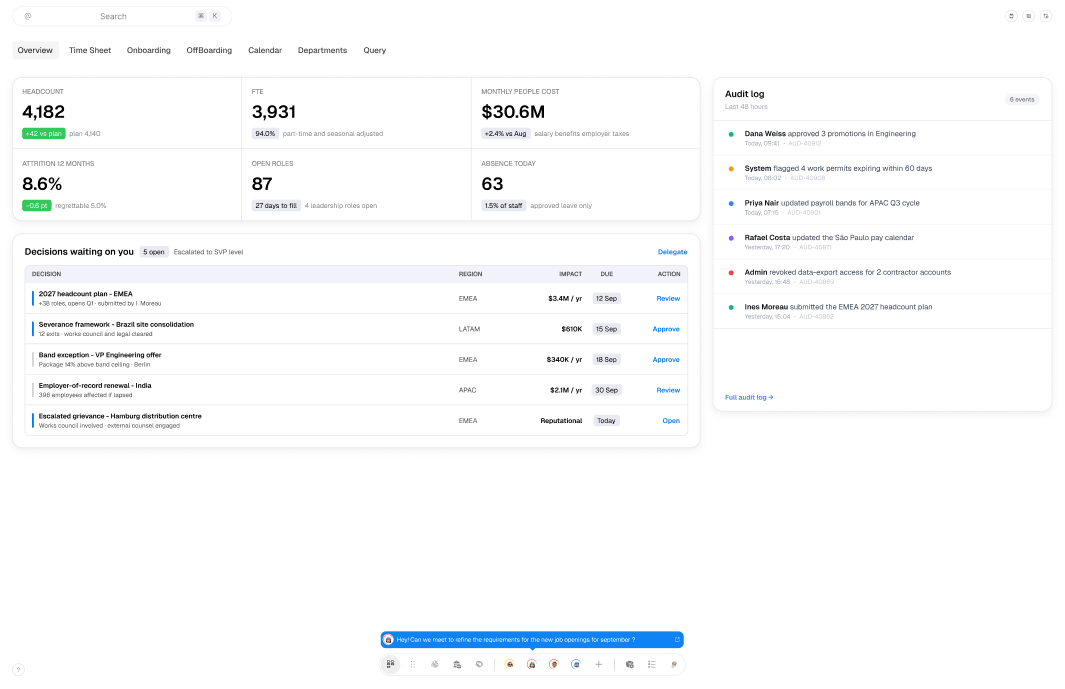Open the layers stack icon in dock
The height and width of the screenshot is (689, 1065).
[x=435, y=664]
